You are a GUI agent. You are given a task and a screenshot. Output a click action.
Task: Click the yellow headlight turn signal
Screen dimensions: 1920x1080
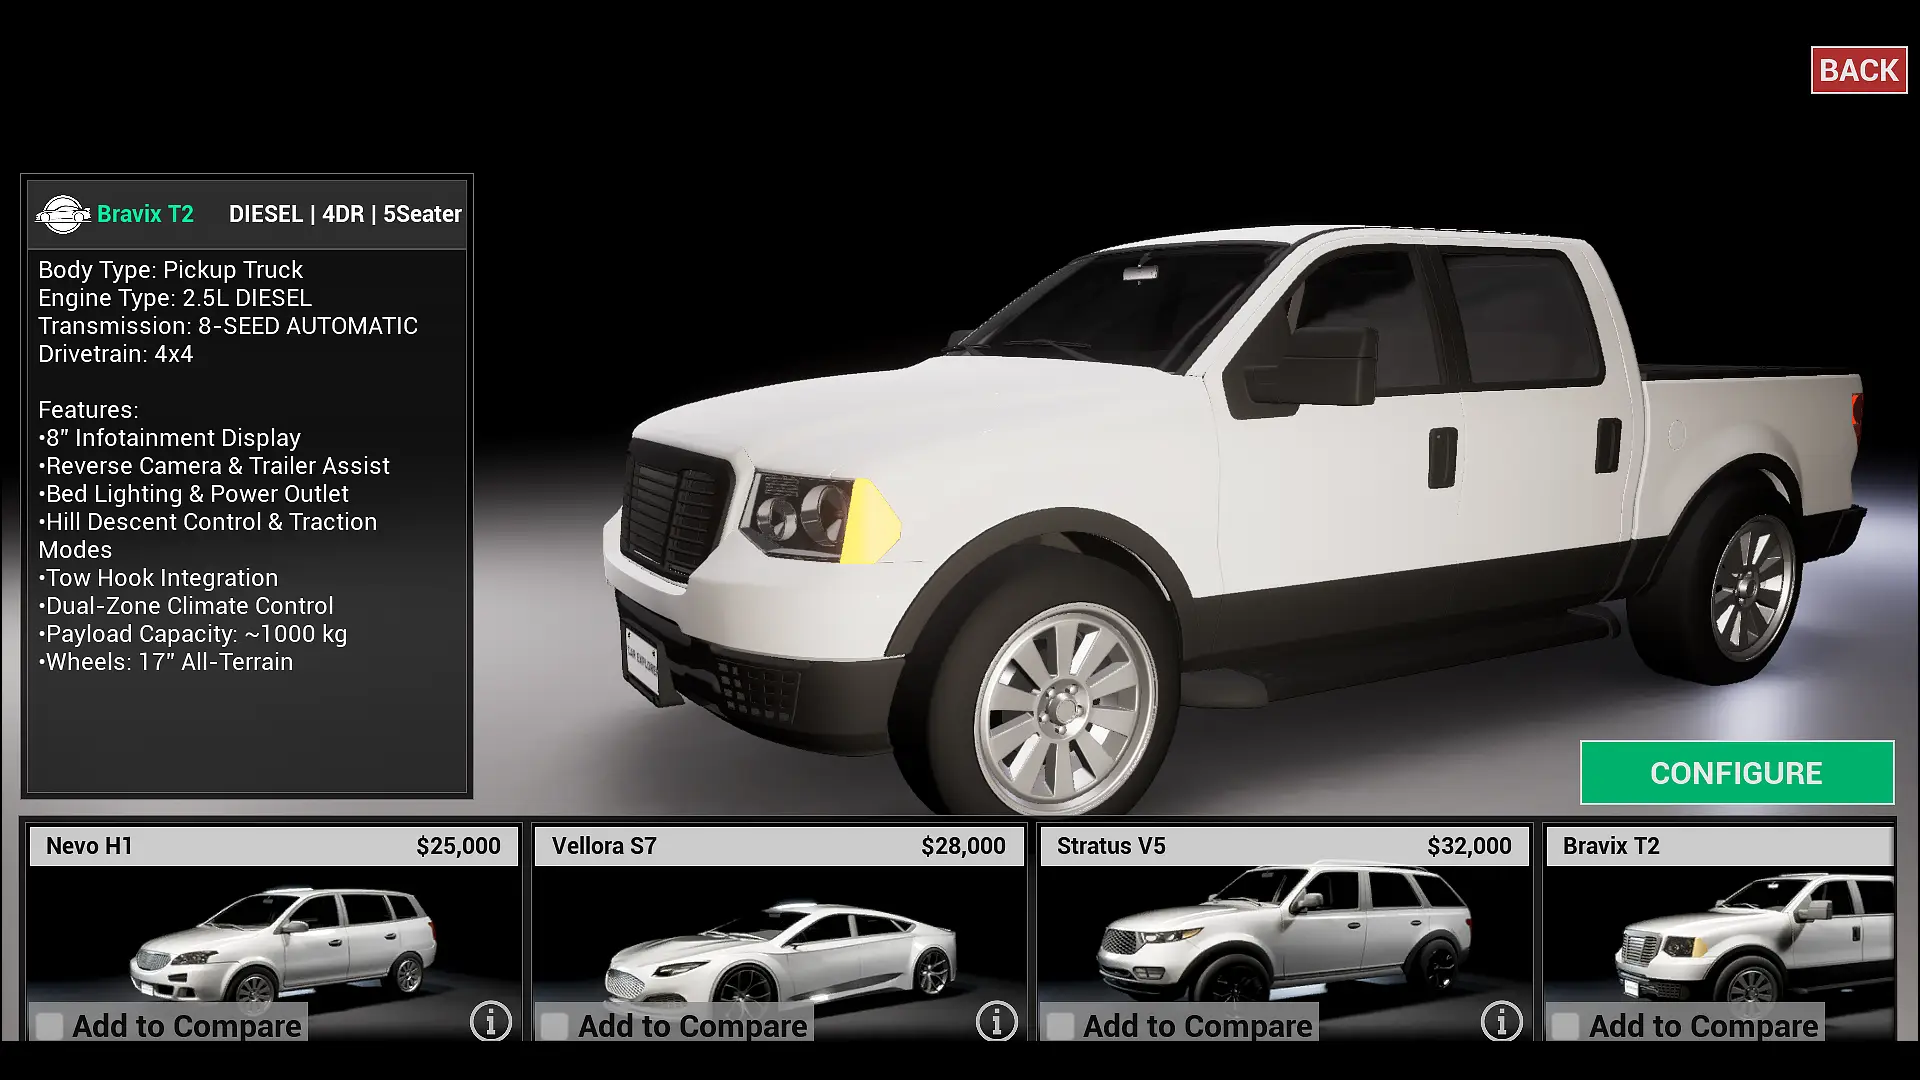click(x=868, y=522)
